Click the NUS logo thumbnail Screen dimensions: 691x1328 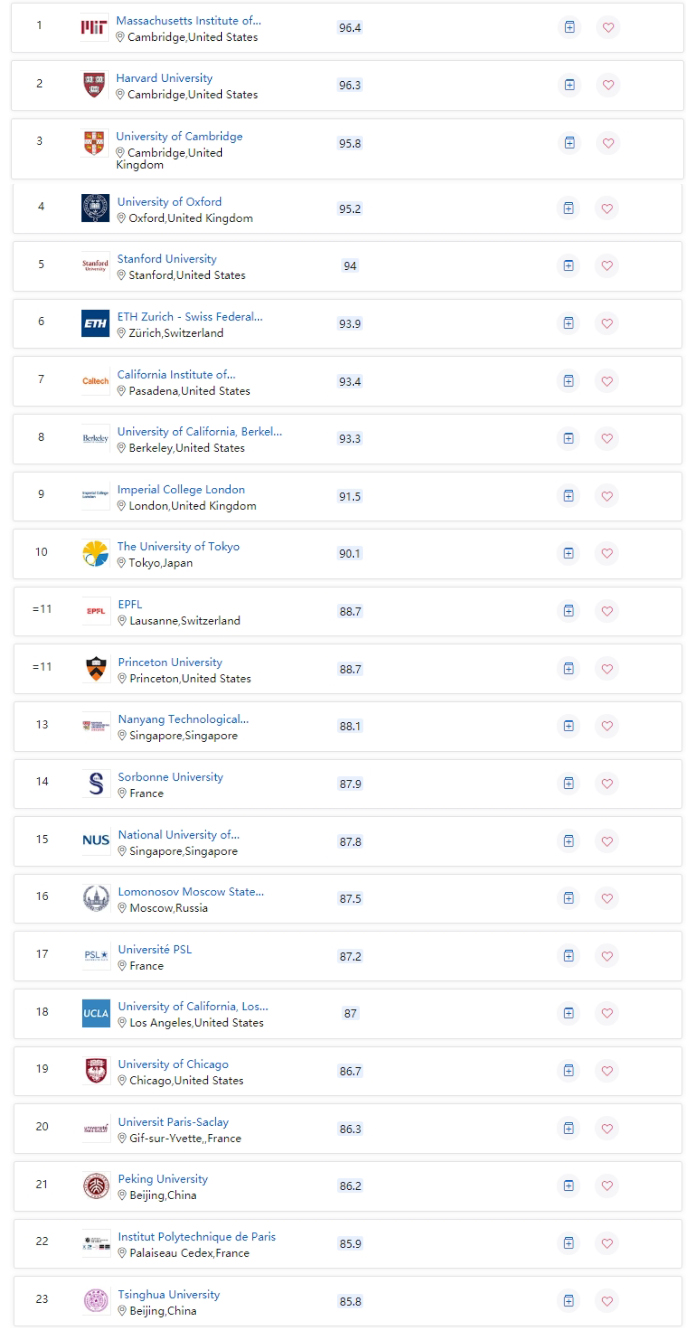95,841
